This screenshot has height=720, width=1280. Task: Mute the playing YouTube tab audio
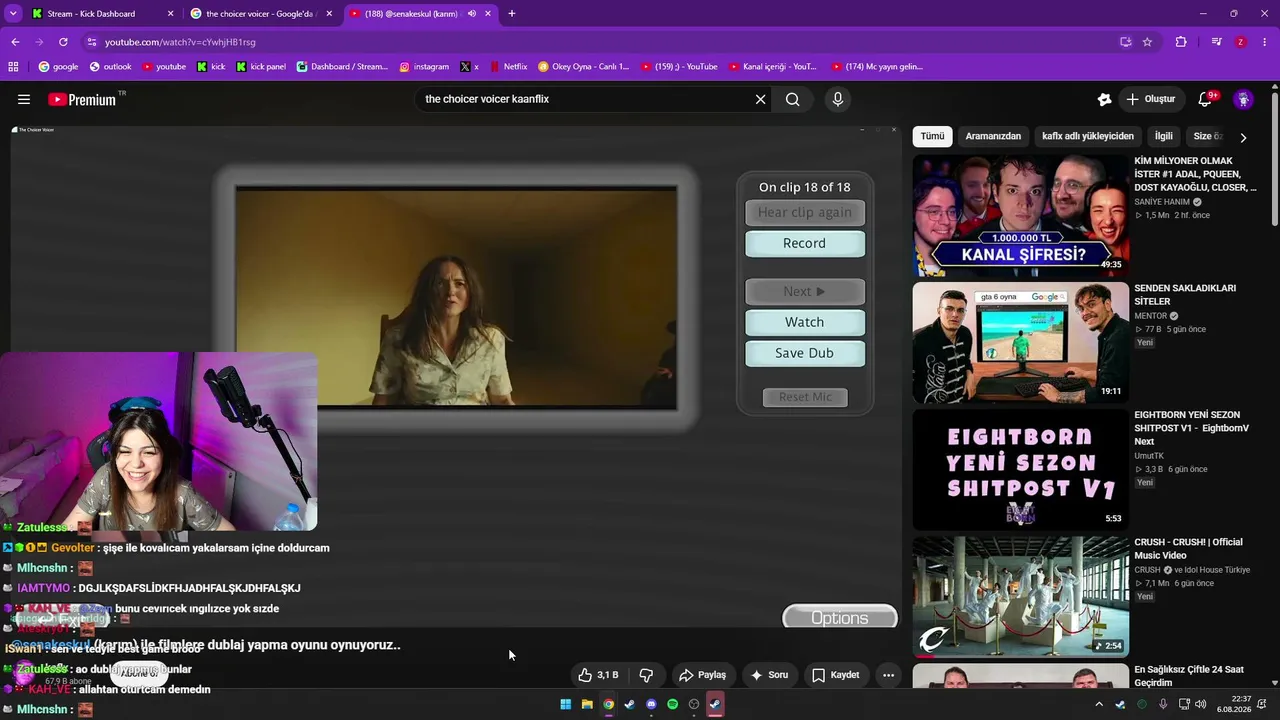(x=472, y=14)
